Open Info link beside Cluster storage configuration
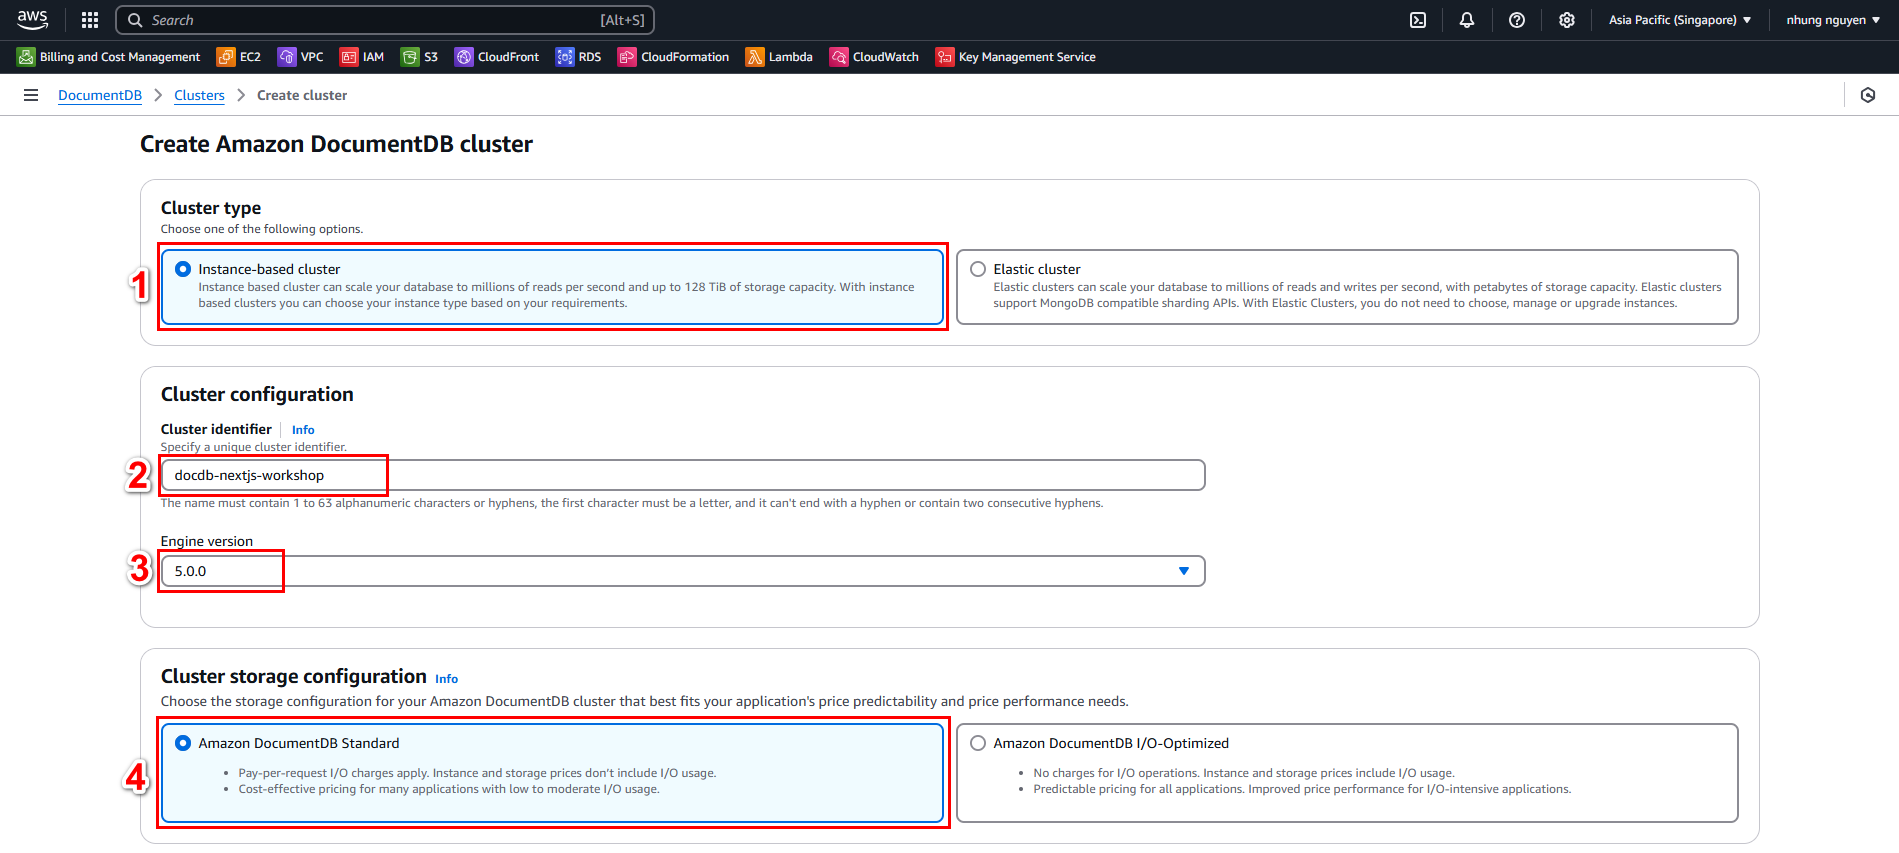The width and height of the screenshot is (1899, 853). tap(446, 679)
